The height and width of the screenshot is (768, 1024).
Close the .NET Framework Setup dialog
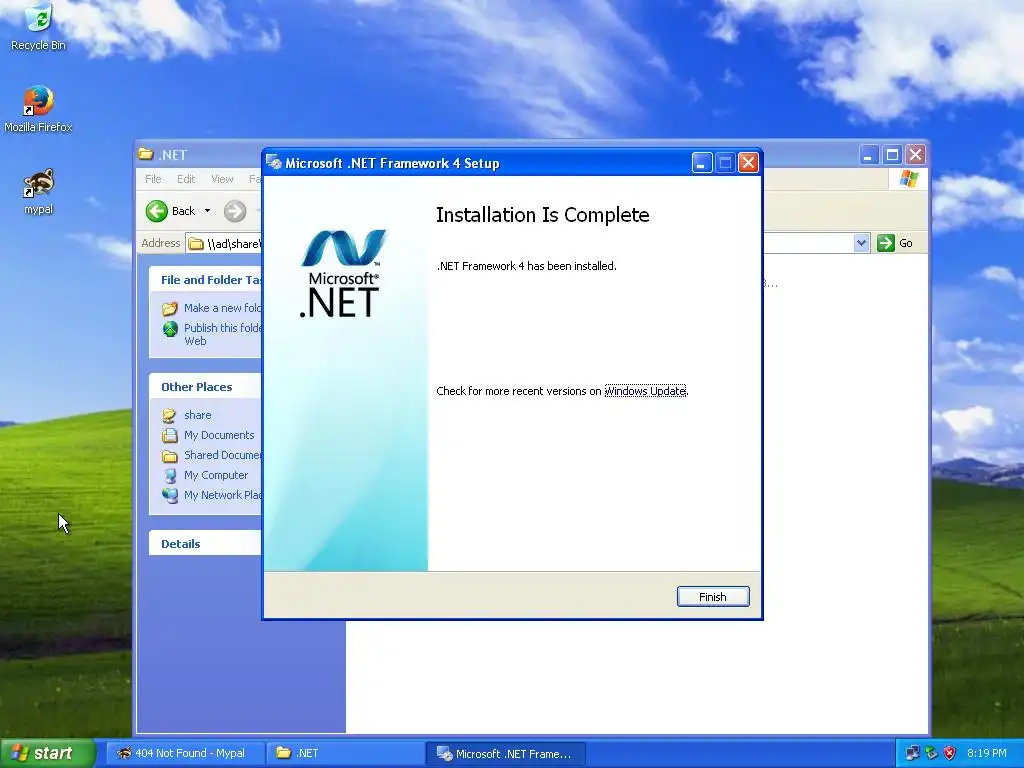pos(748,163)
